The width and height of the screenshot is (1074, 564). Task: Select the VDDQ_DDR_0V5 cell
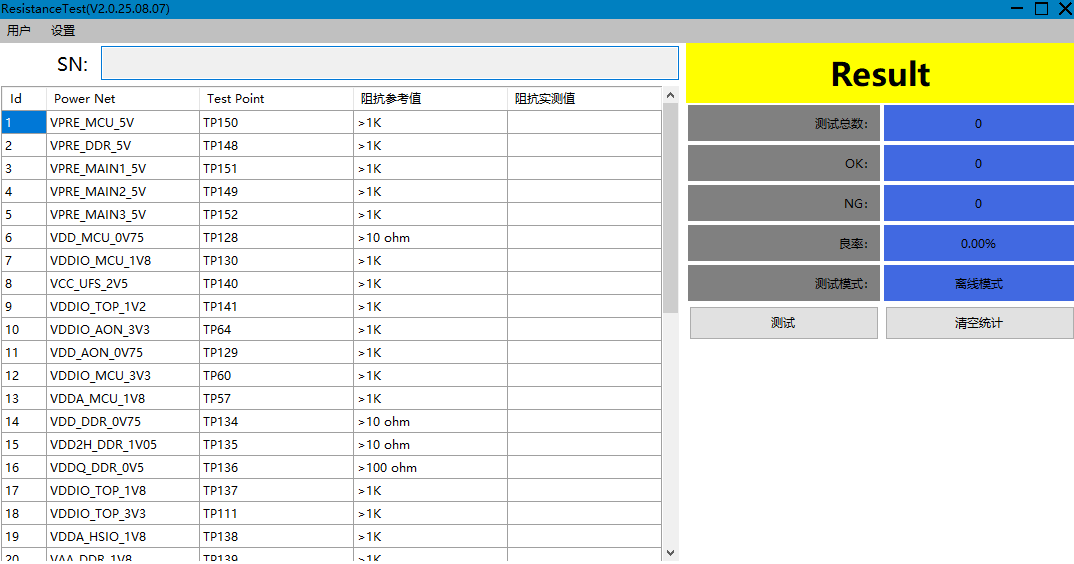coord(123,467)
